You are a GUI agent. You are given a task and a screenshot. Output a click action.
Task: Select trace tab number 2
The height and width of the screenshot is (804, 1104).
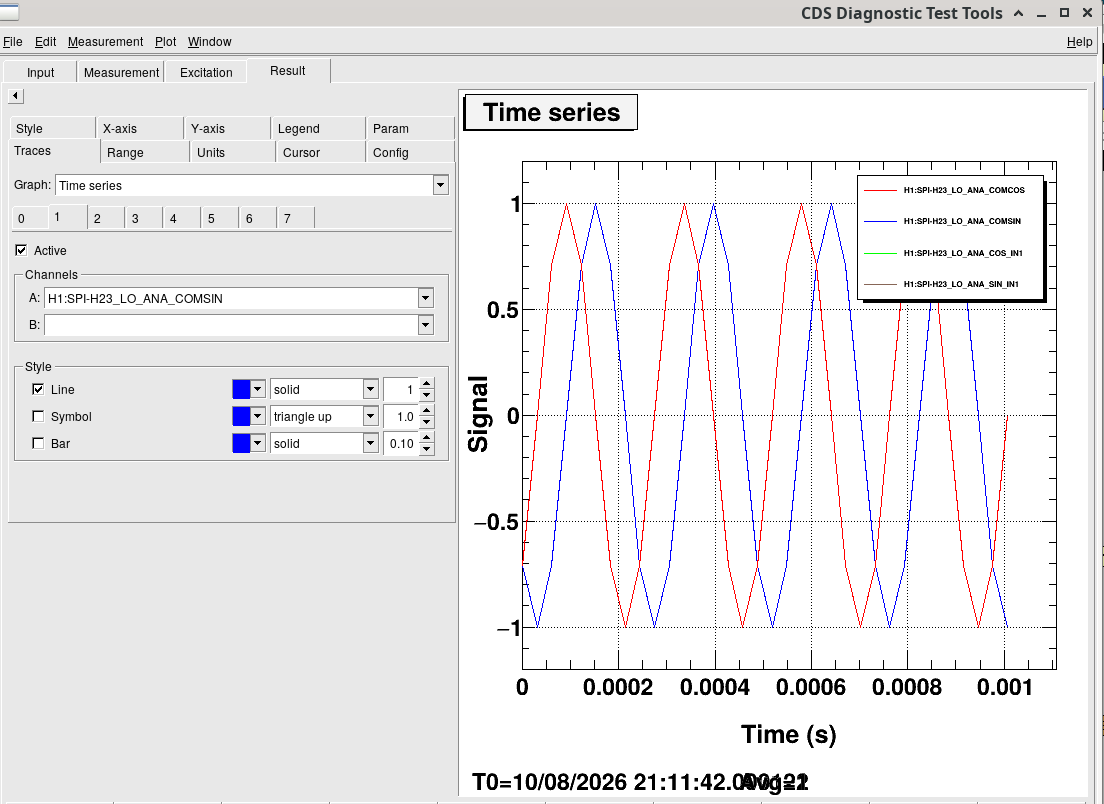coord(97,218)
